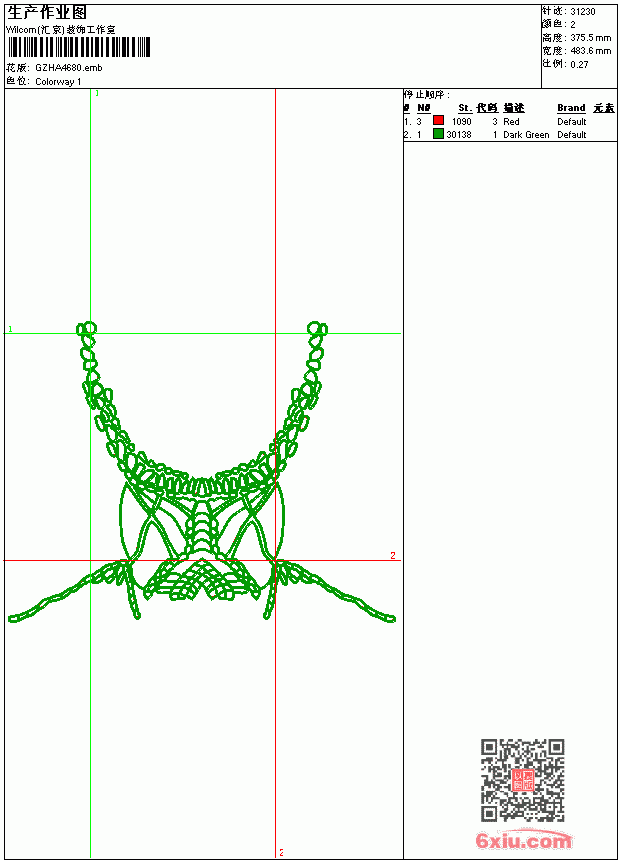Click the N# column header
This screenshot has height=860, width=620.
(x=423, y=108)
